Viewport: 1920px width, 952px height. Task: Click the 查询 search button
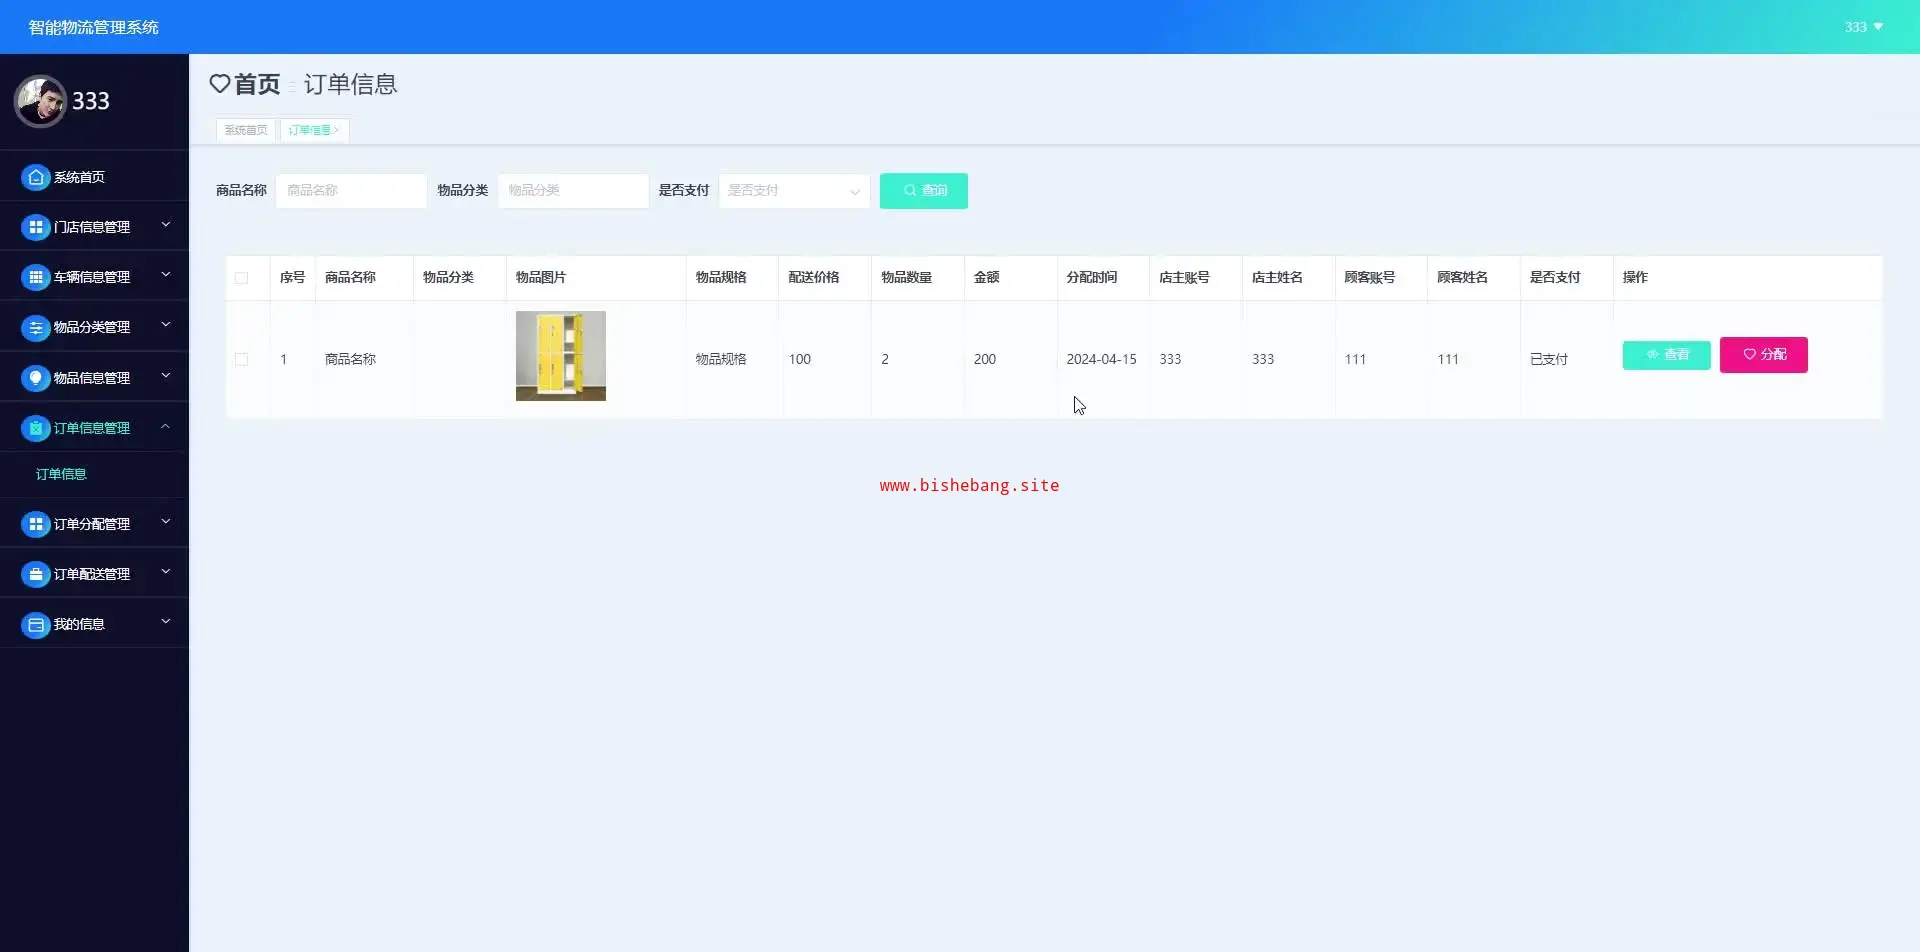[924, 191]
